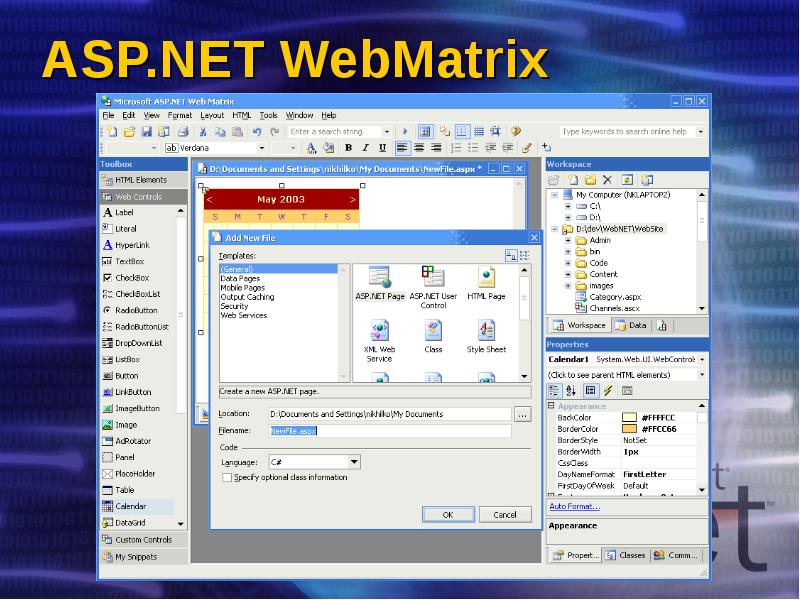The height and width of the screenshot is (600, 800).
Task: Open the Custom Controls toolbox section
Action: pos(144,540)
